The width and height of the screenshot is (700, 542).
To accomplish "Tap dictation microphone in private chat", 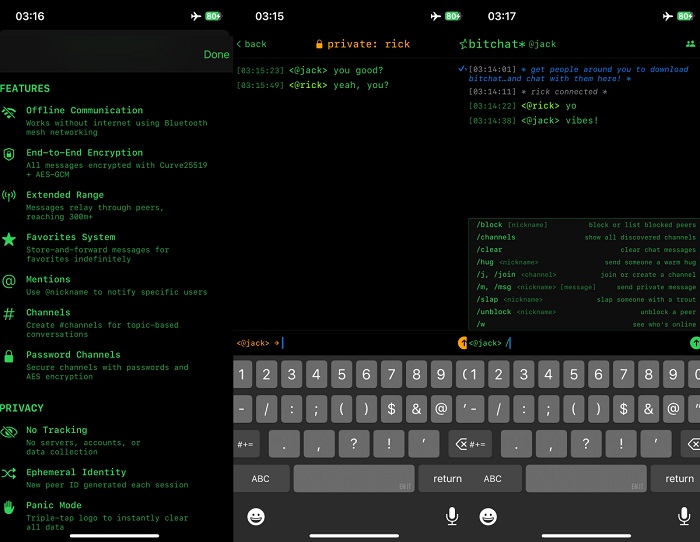I will point(452,516).
